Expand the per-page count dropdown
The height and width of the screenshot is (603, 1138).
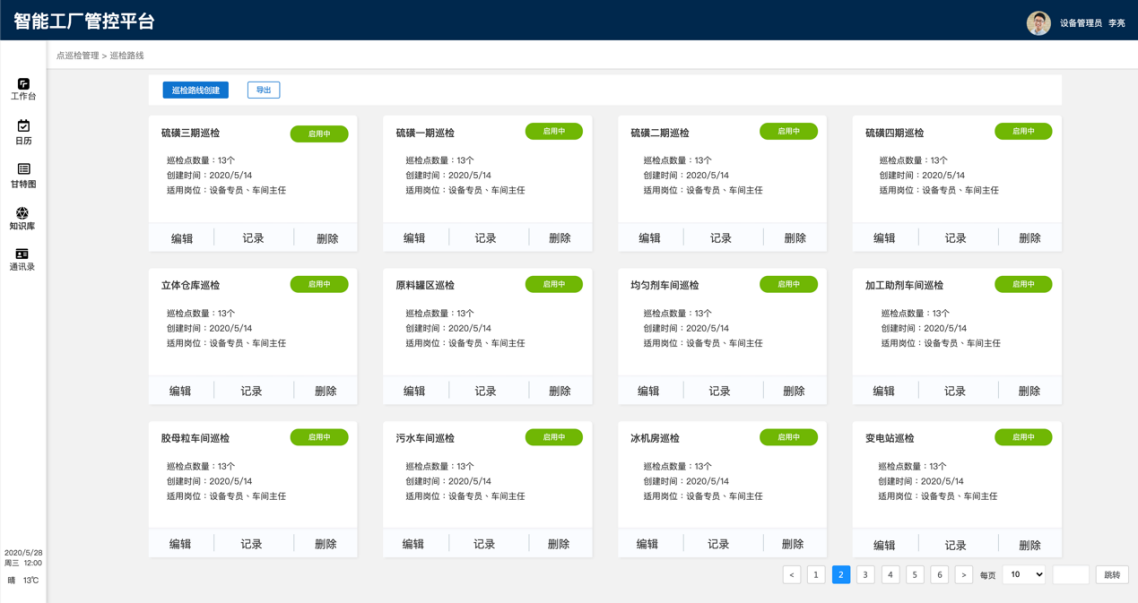tap(1024, 574)
